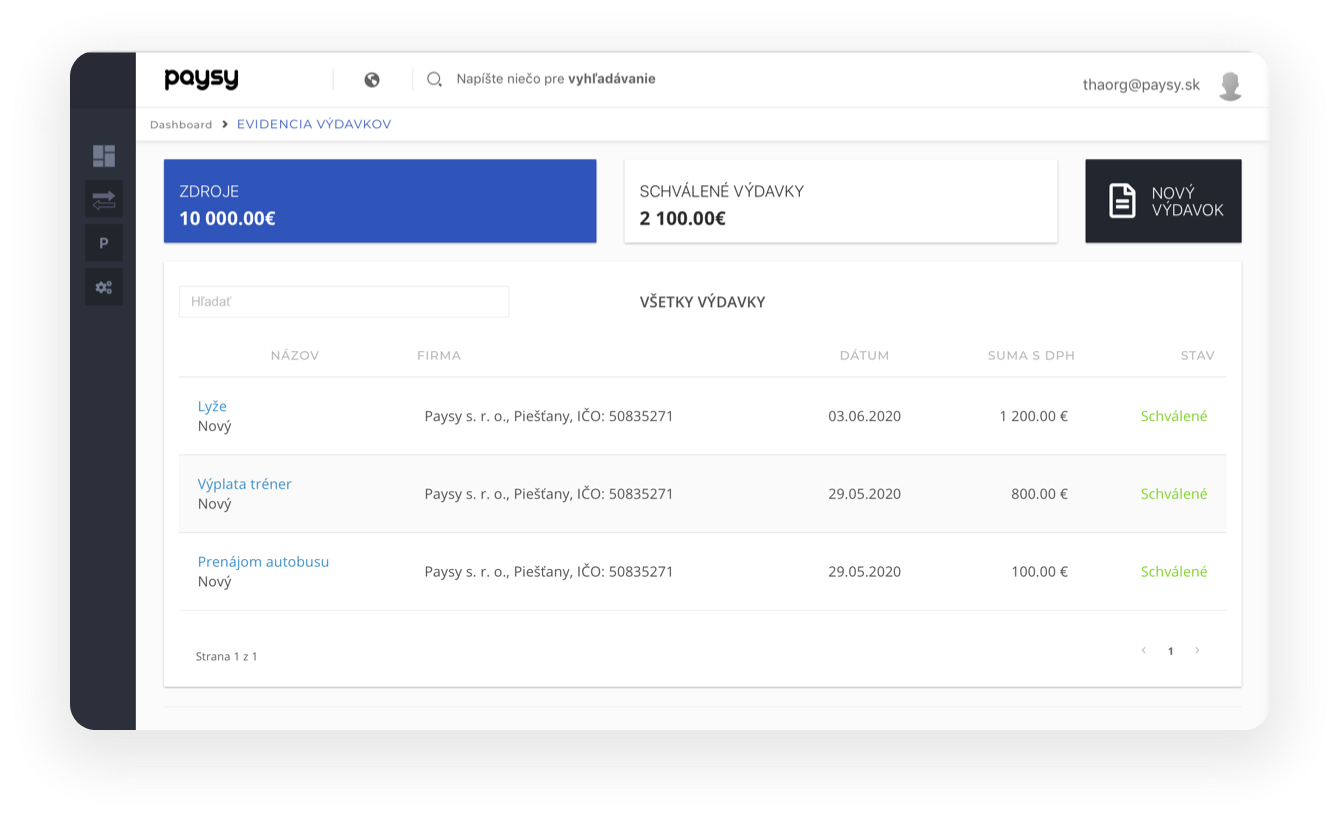Click the Strana 1 z 1 text
The width and height of the screenshot is (1340, 818).
point(227,657)
